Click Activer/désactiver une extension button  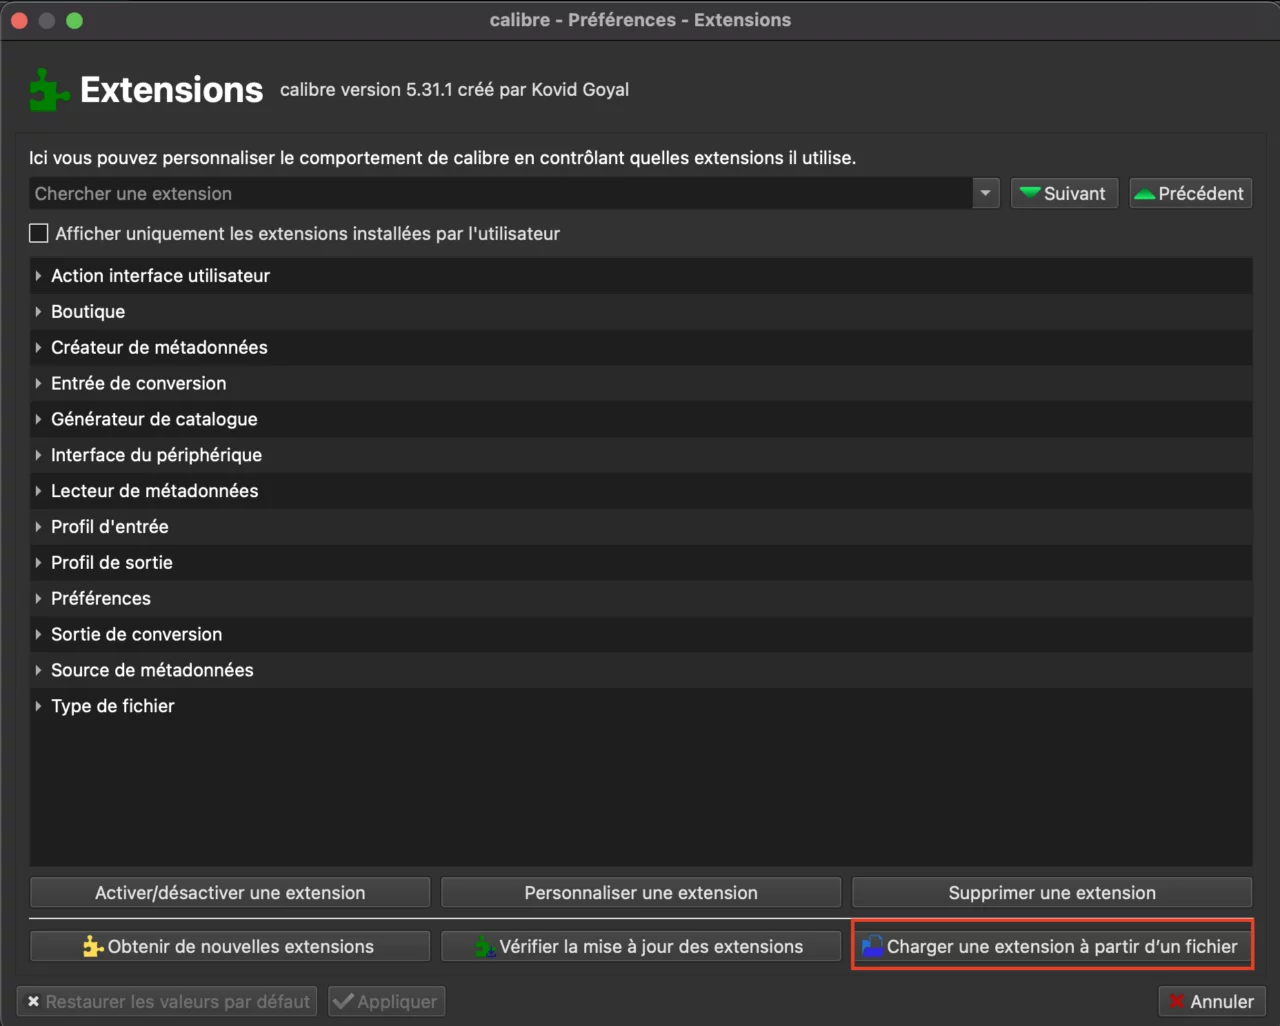pos(230,892)
